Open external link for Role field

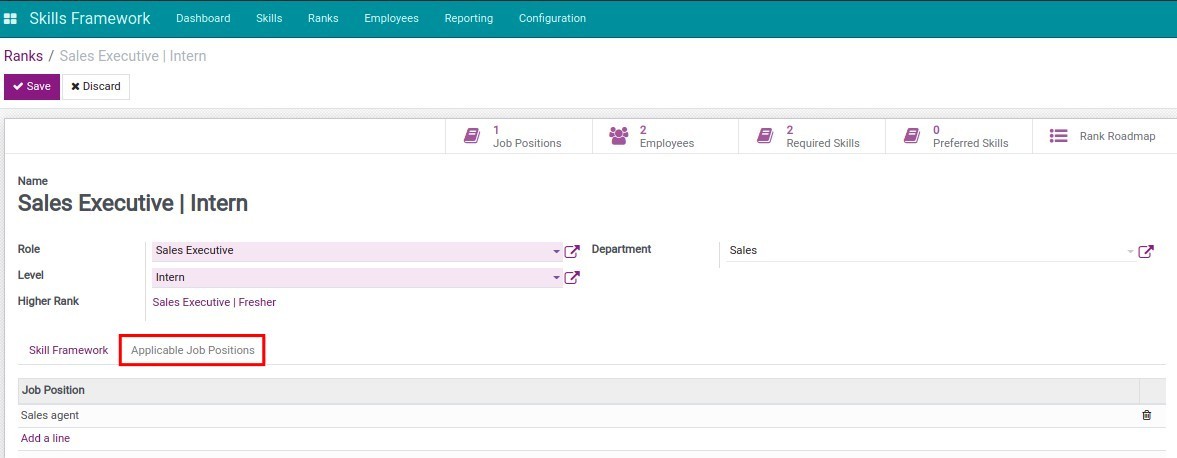click(x=572, y=251)
